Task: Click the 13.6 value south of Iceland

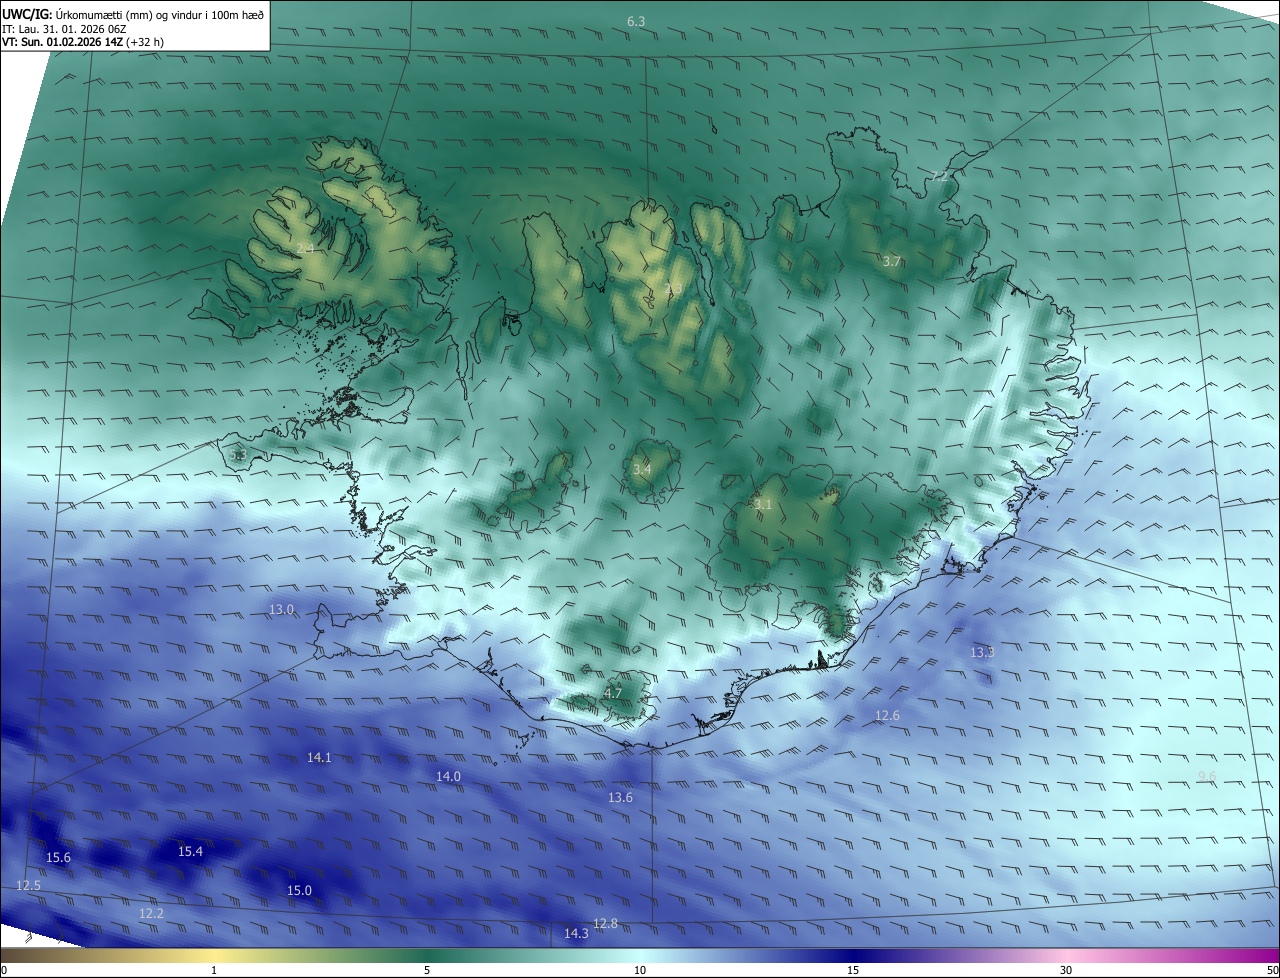Action: click(x=620, y=797)
